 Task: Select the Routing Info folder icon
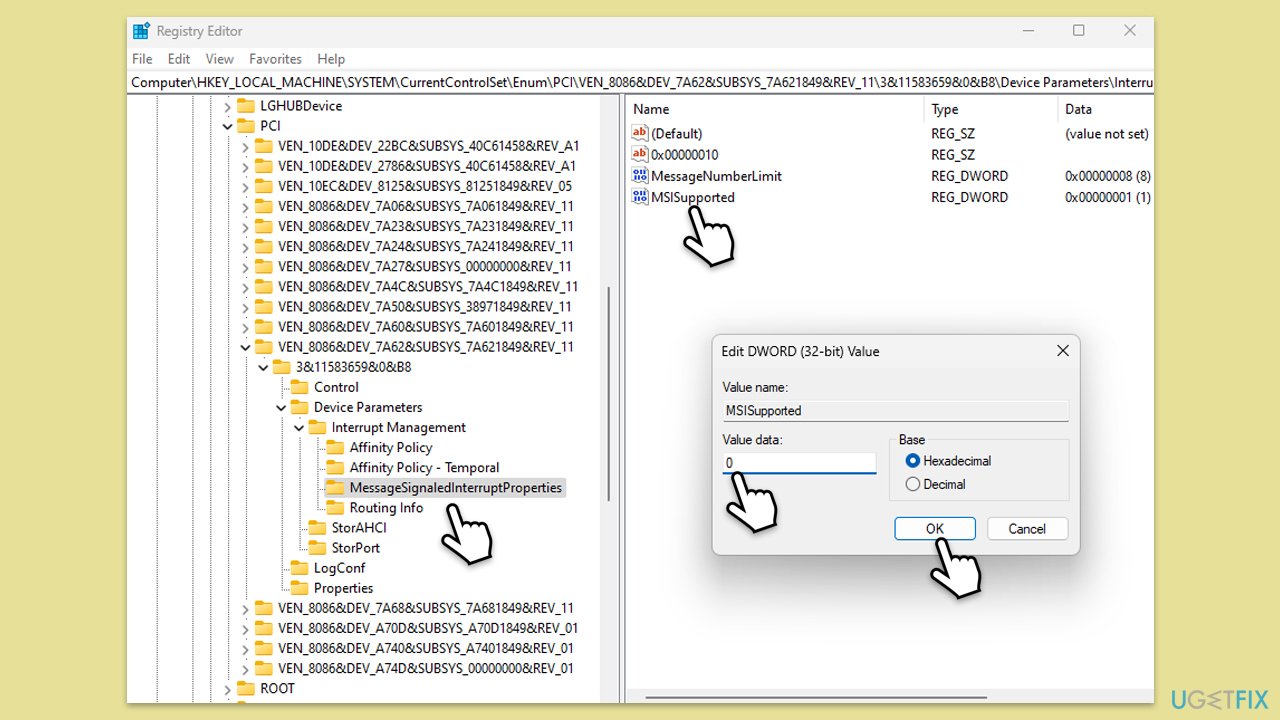click(x=336, y=507)
